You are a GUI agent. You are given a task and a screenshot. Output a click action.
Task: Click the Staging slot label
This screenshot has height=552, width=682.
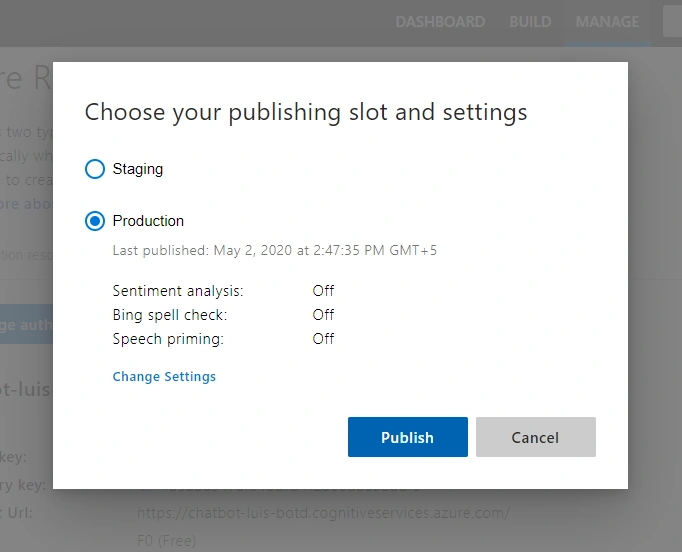coord(137,169)
